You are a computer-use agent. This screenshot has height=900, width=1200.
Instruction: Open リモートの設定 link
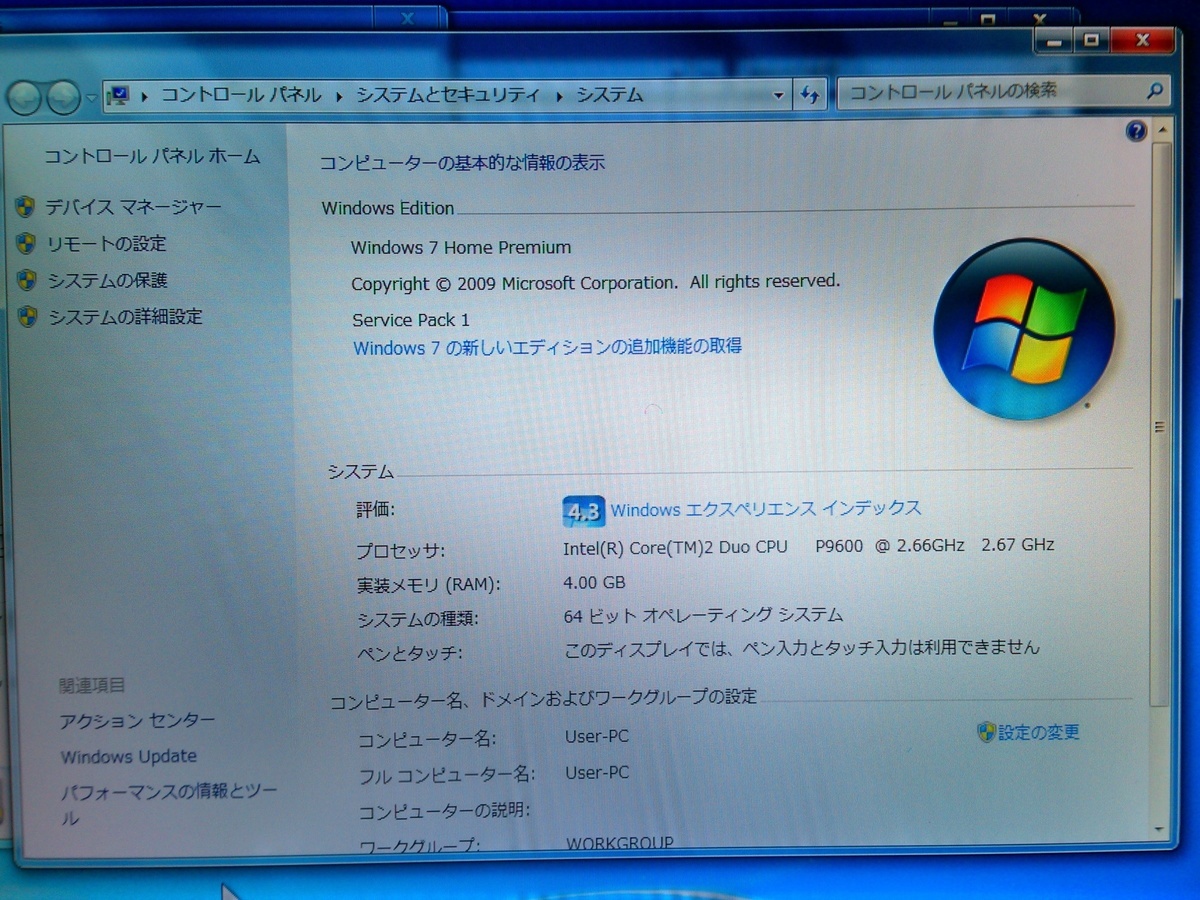click(107, 243)
